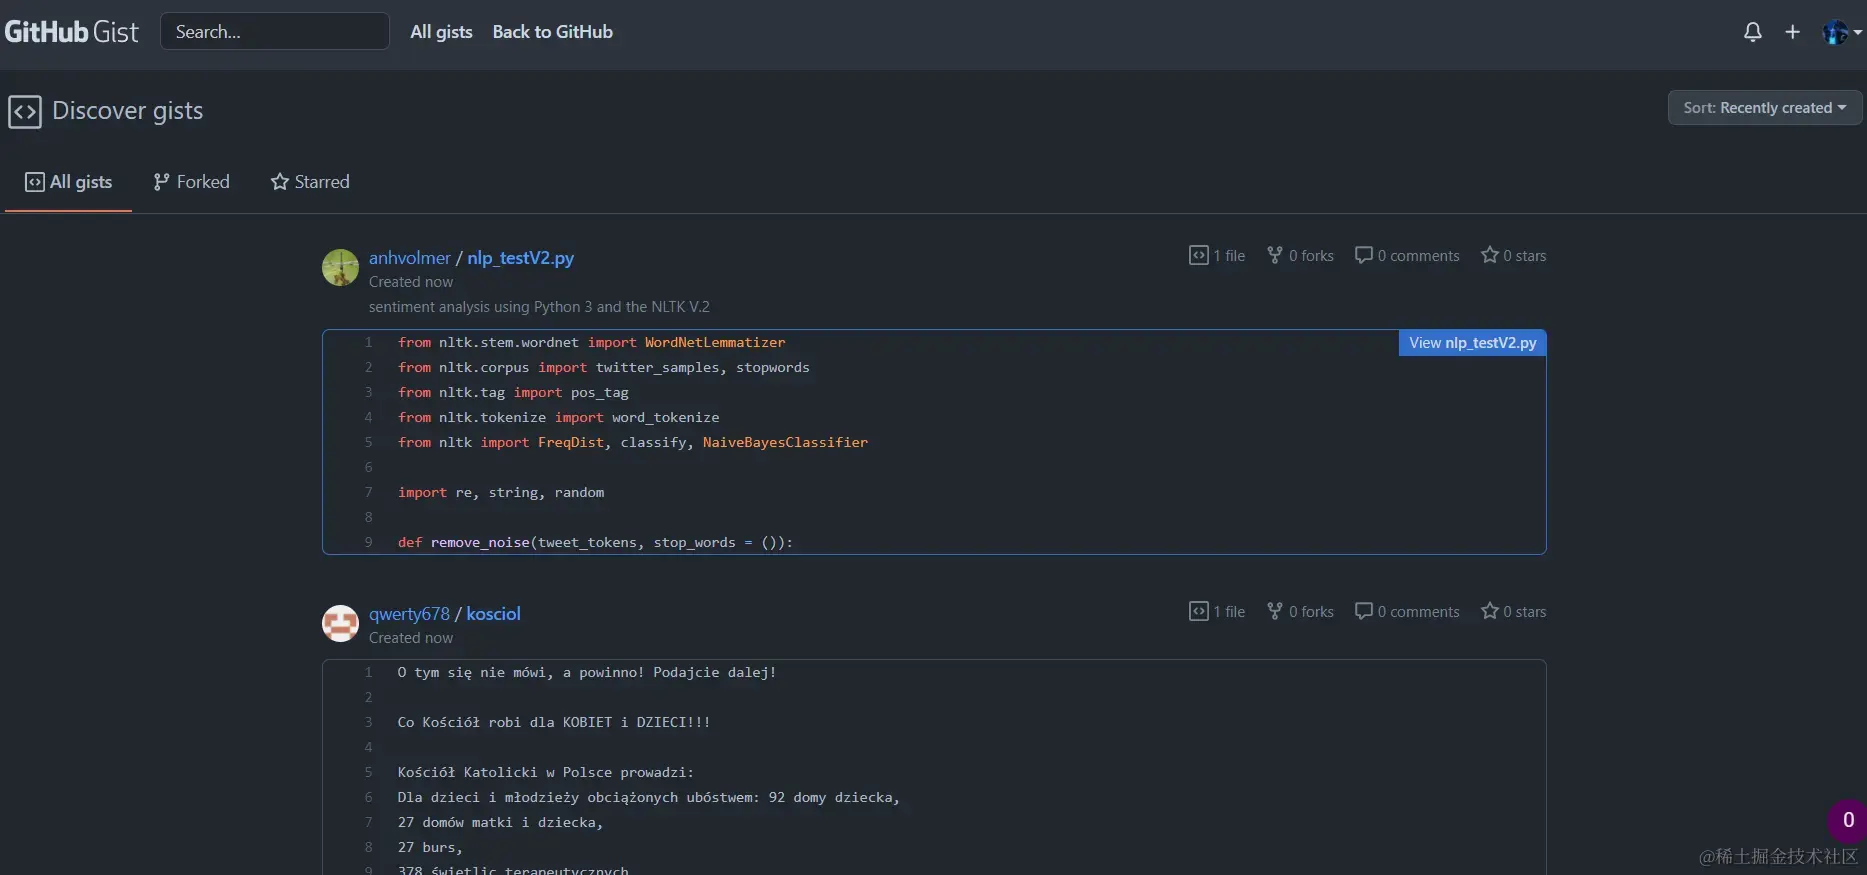Viewport: 1867px width, 875px height.
Task: Click the purple 0 badge button
Action: [x=1847, y=821]
